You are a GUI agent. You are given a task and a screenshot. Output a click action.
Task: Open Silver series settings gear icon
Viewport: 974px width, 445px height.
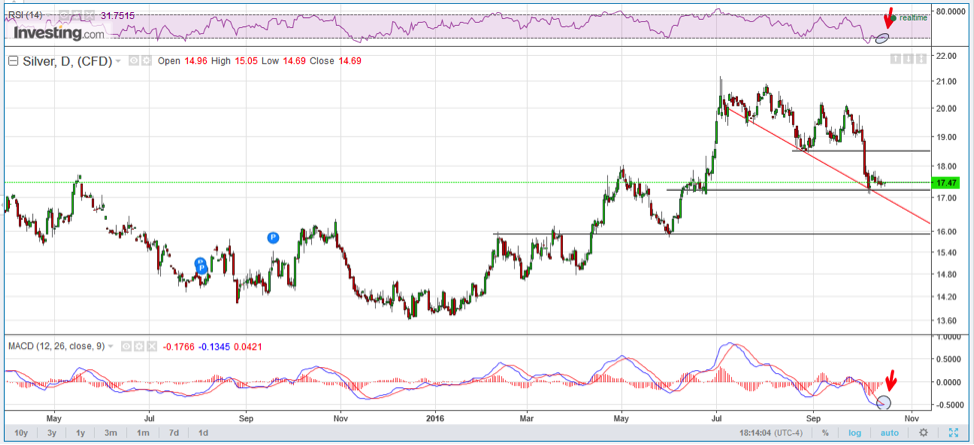[x=146, y=61]
